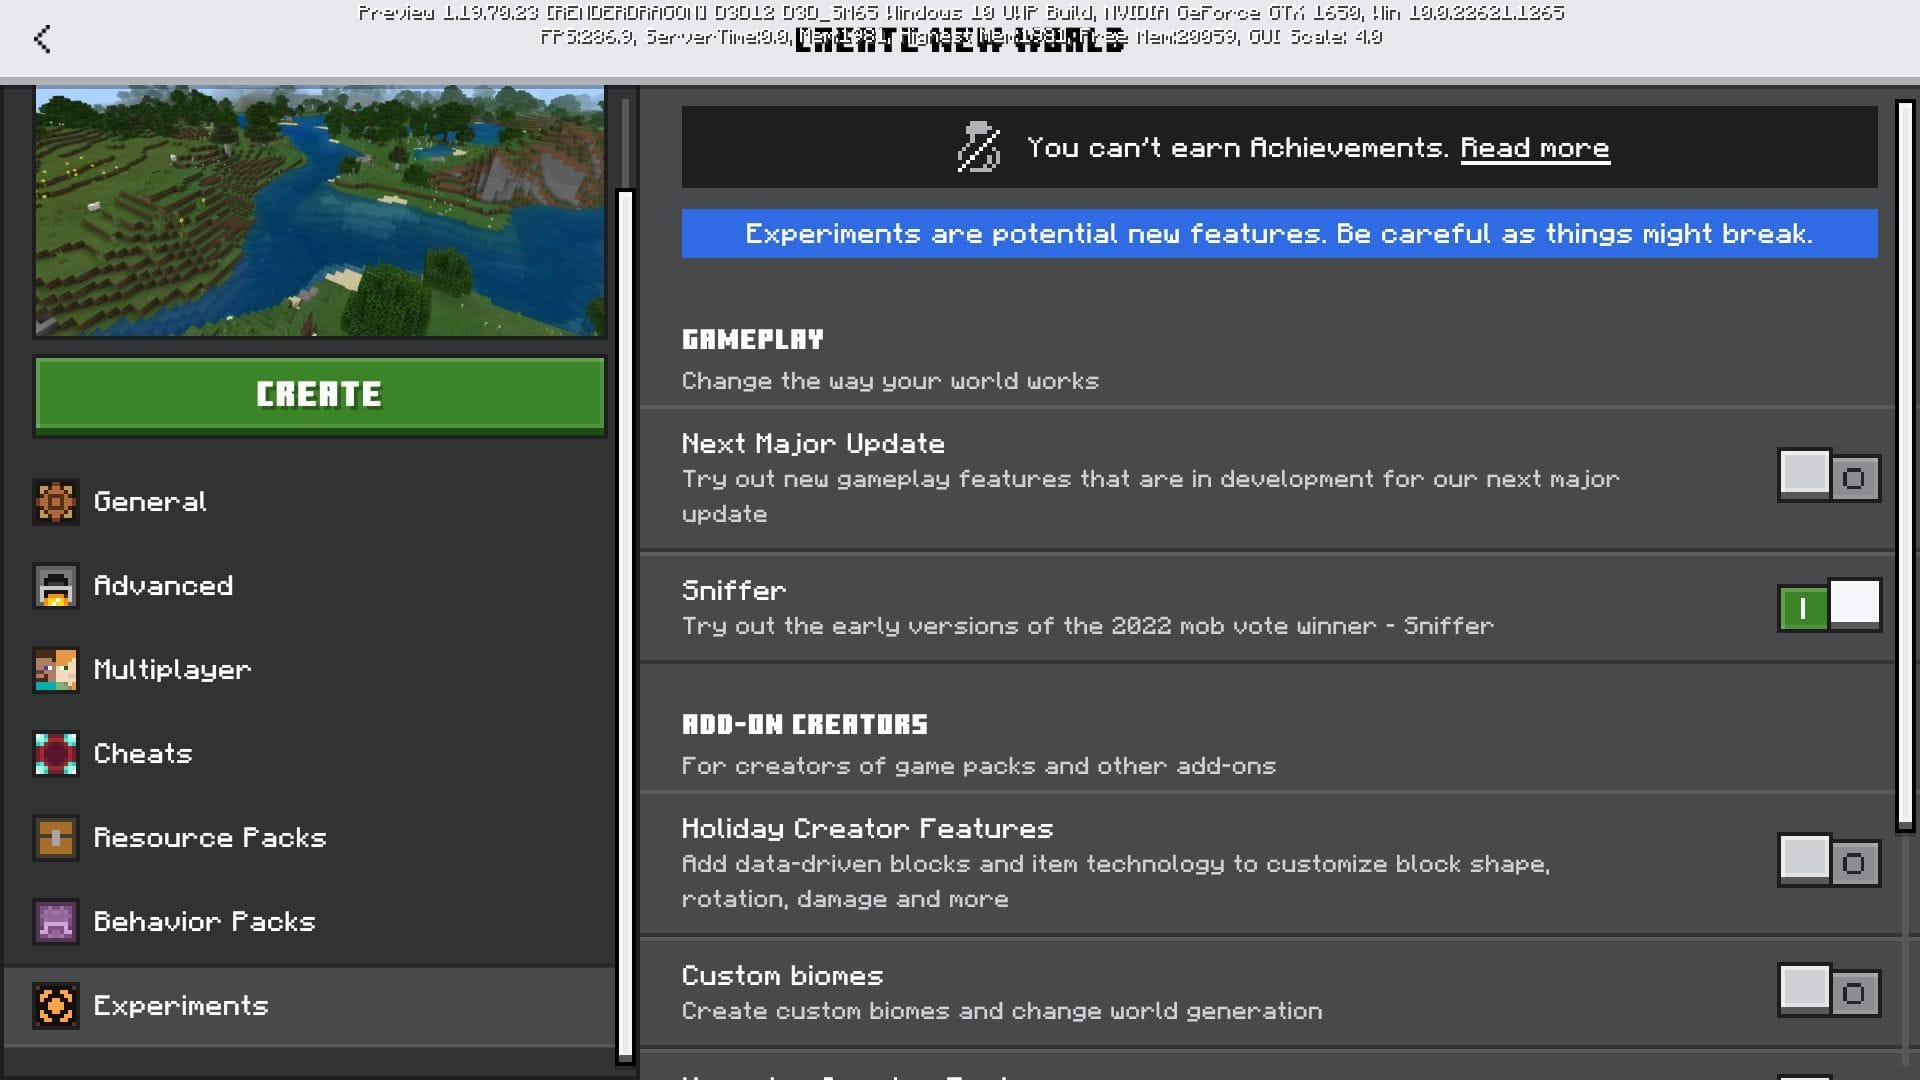Enable Holiday Creator Features toggle
This screenshot has width=1920, height=1080.
pos(1830,861)
